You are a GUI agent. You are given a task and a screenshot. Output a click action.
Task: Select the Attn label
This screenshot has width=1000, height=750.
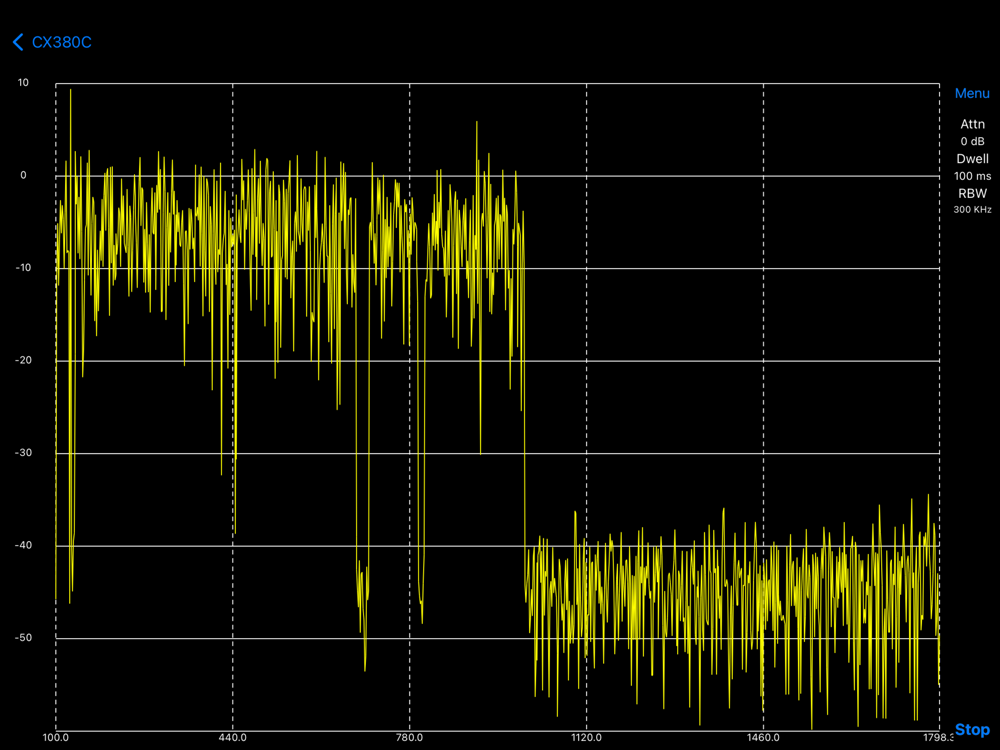point(973,124)
